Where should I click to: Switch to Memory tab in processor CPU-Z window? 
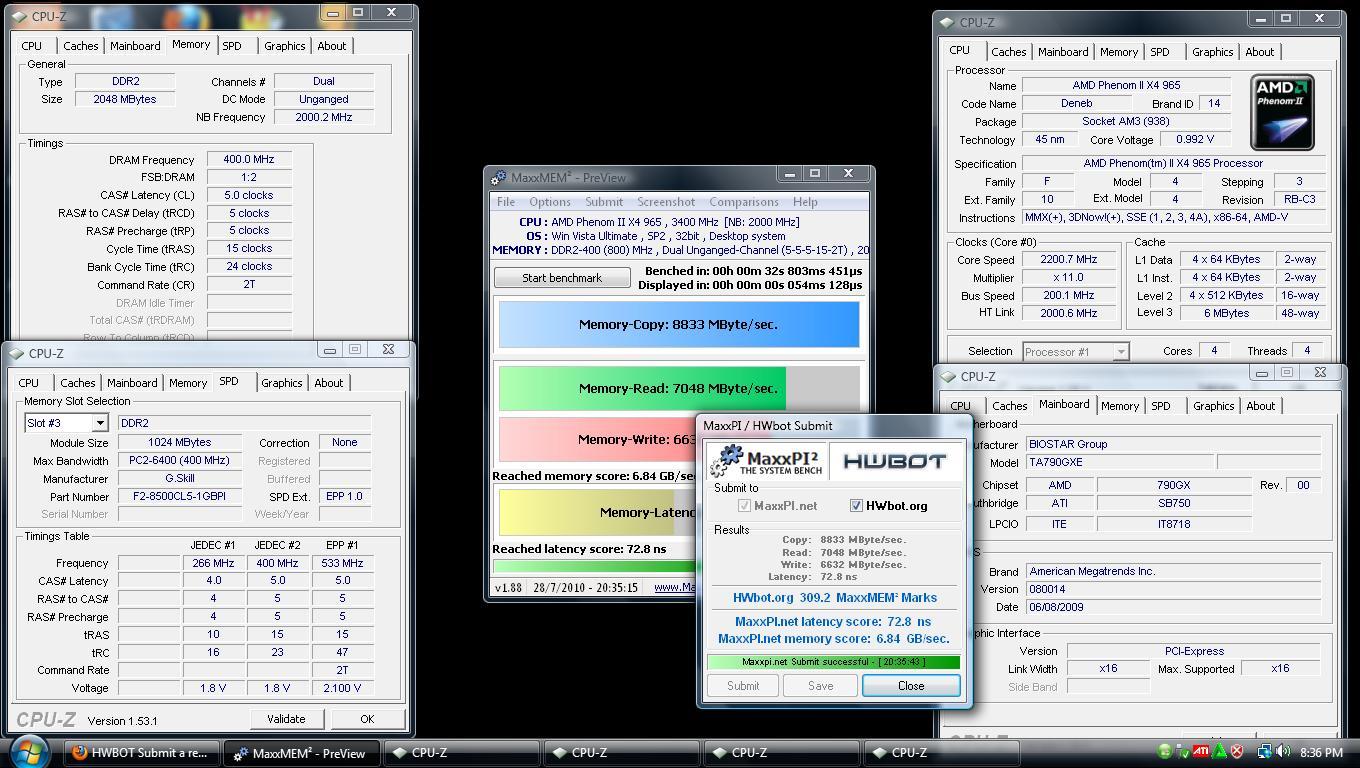coord(1118,52)
